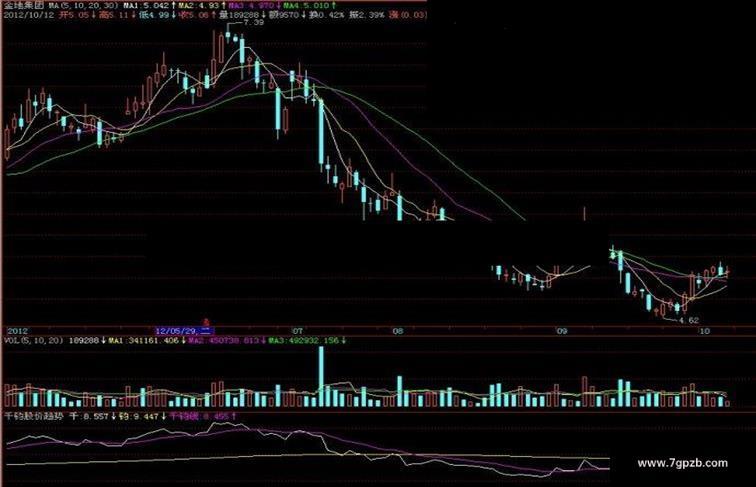Image resolution: width=756 pixels, height=487 pixels.
Task: Click the MA1: 5.042 value
Action: click(148, 5)
